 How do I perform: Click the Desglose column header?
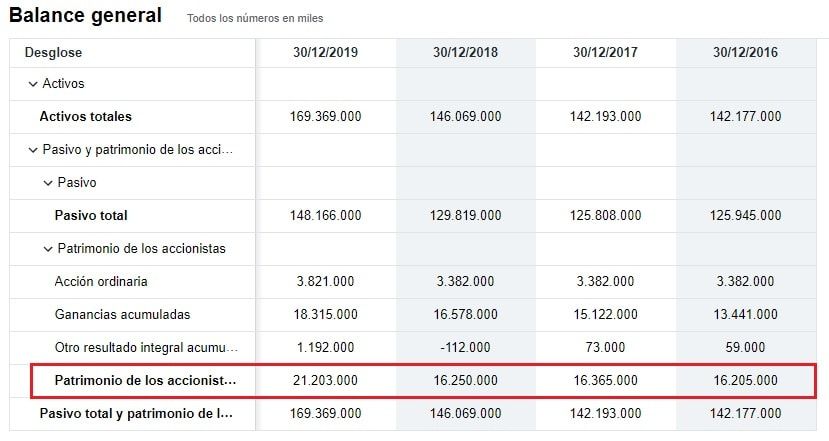click(x=53, y=52)
